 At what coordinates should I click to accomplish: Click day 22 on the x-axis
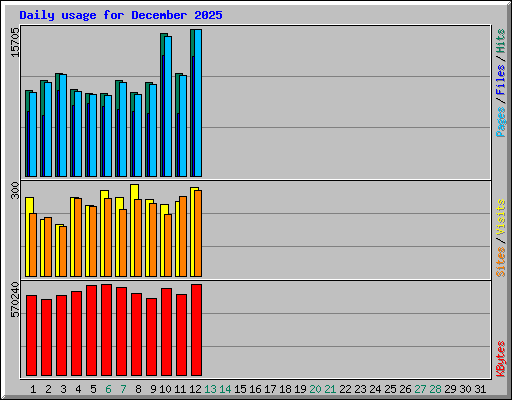(345, 389)
